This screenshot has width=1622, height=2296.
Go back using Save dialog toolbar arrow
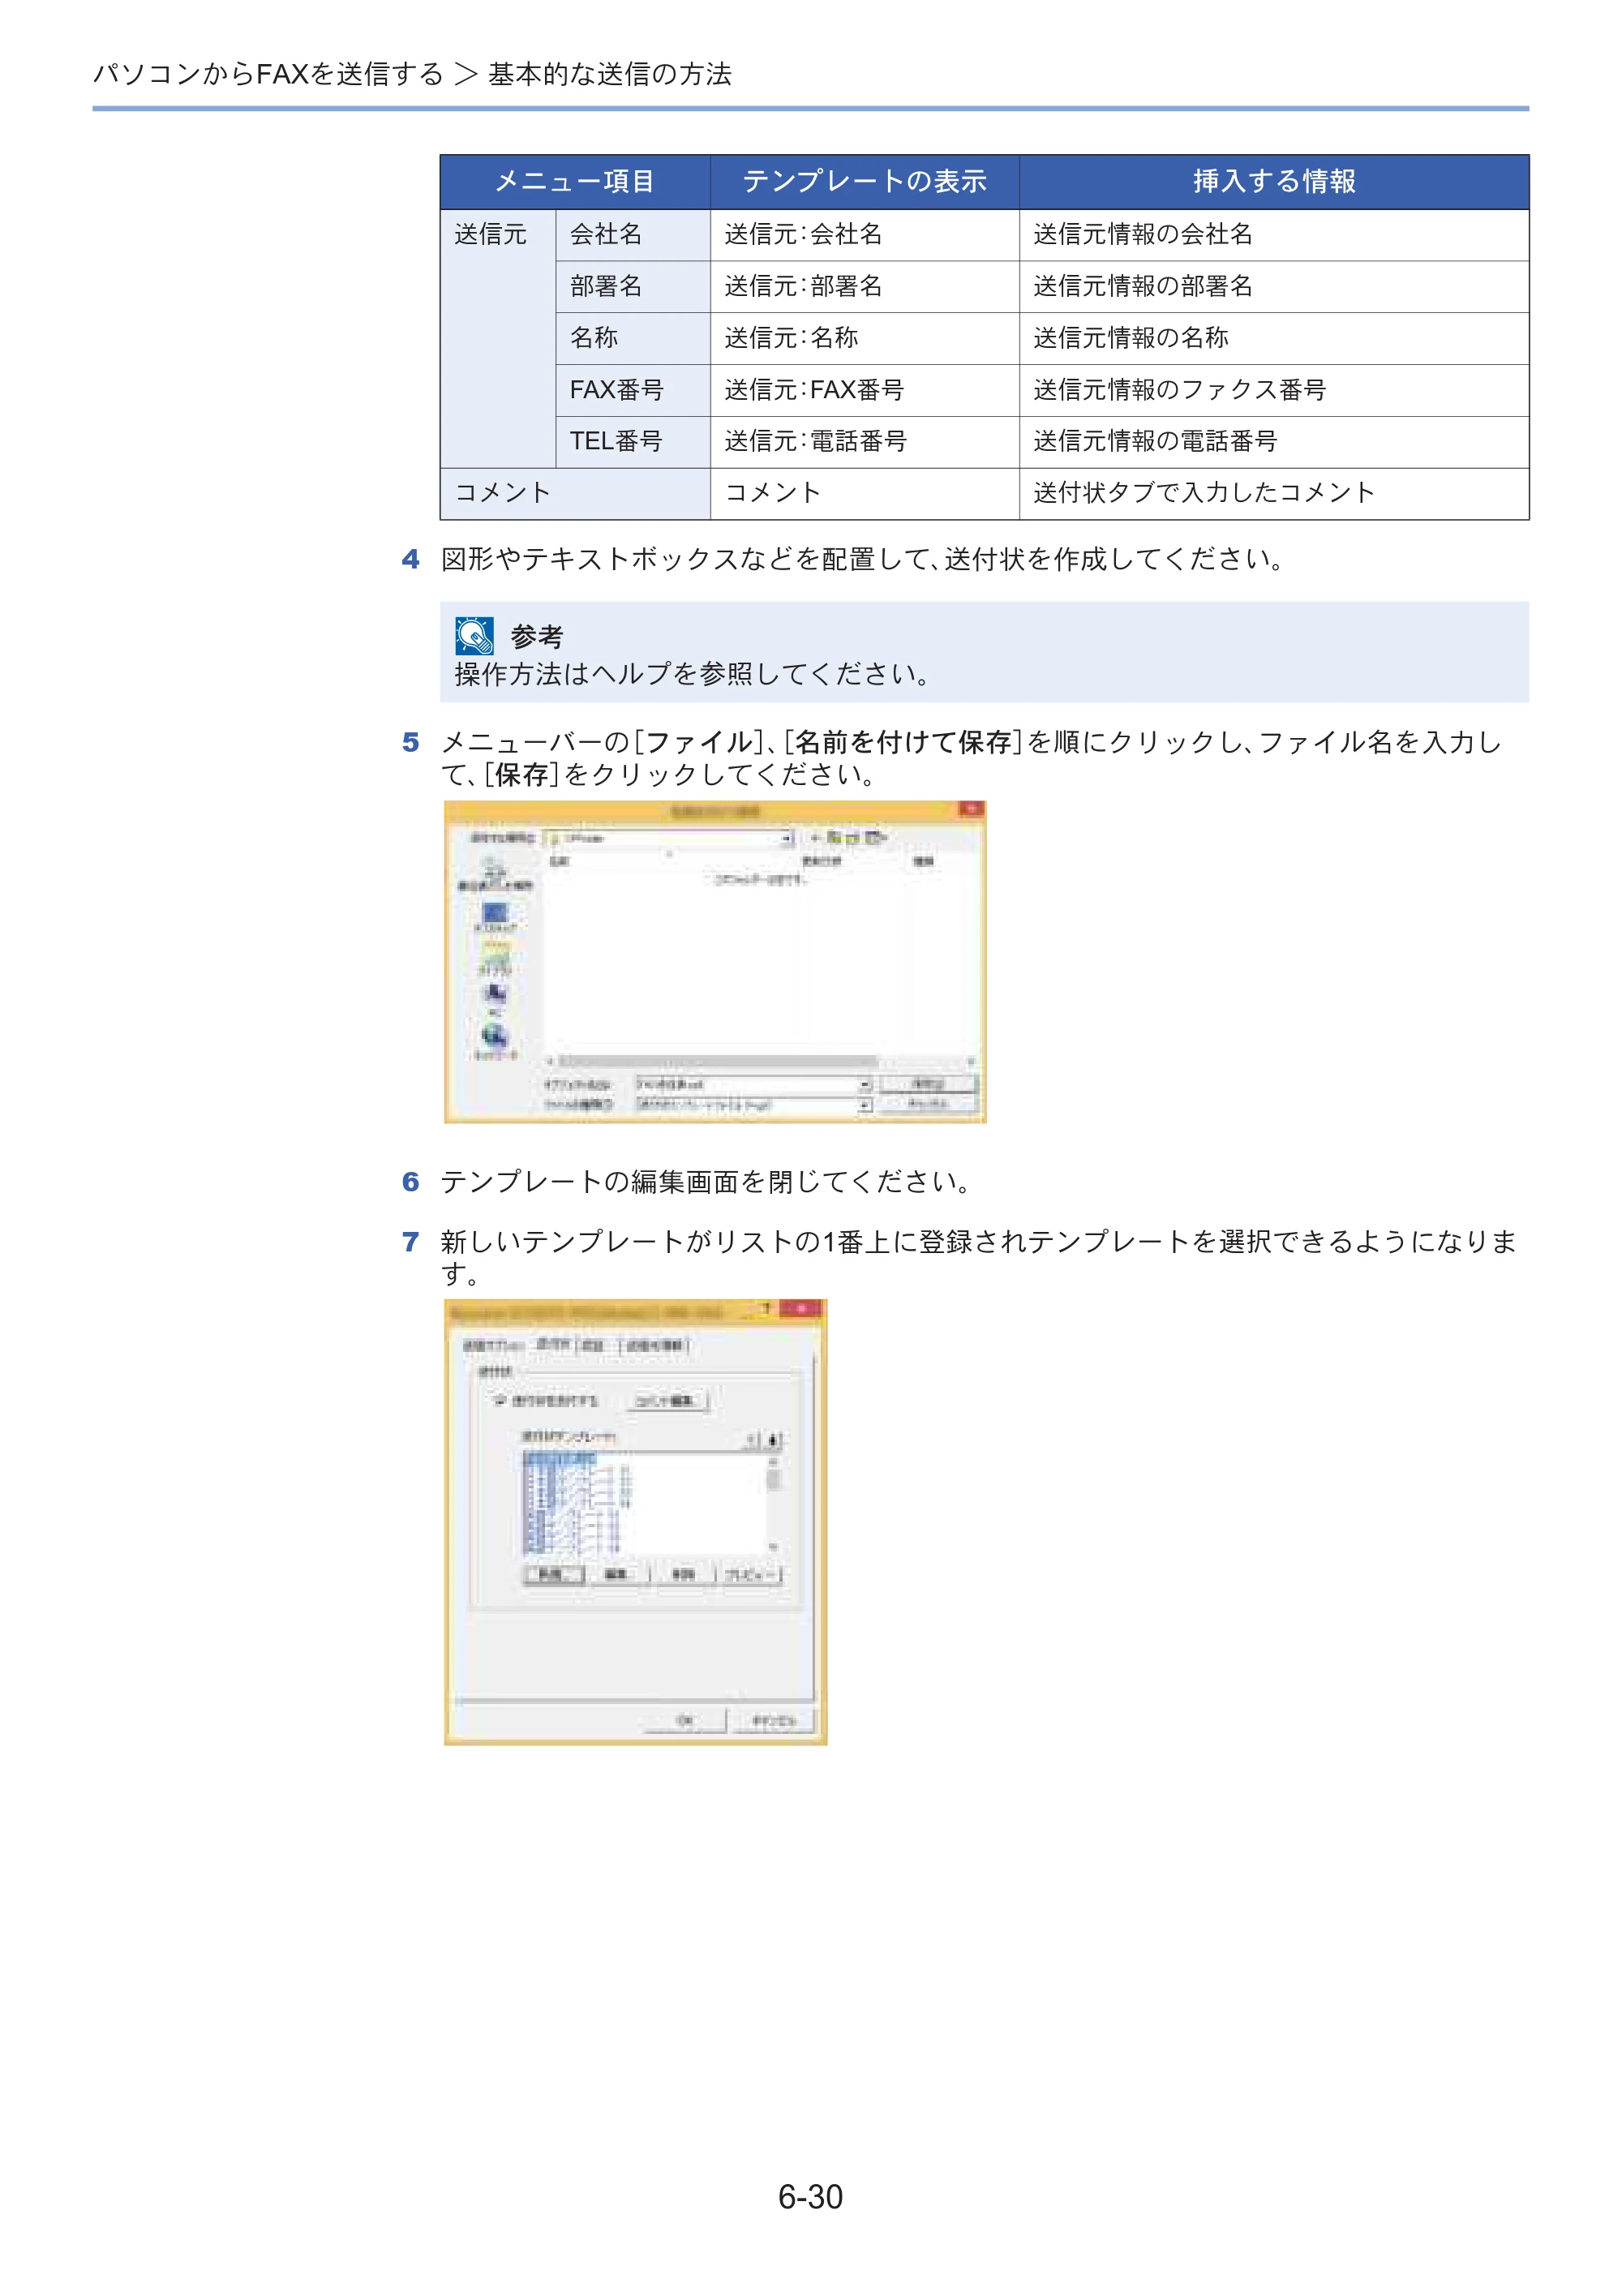815,837
